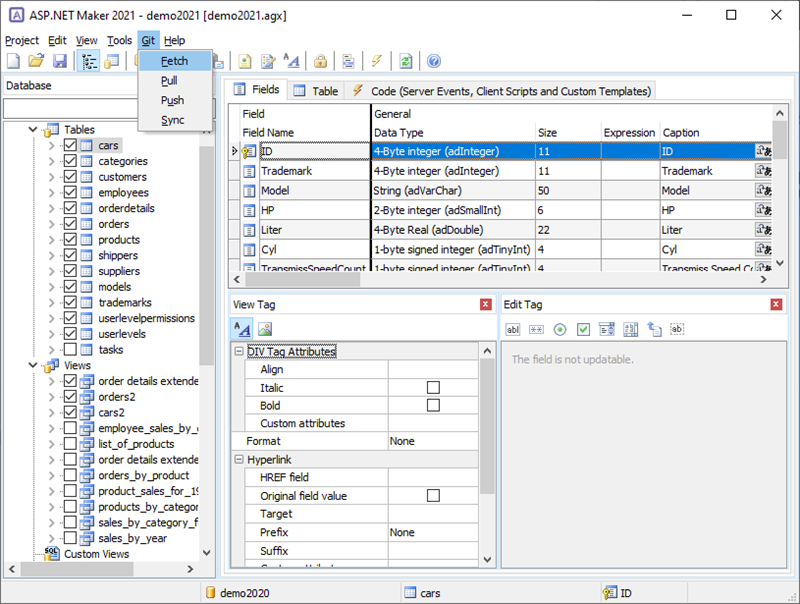The width and height of the screenshot is (800, 604).
Task: Click the caption translate icon in the Trademark row
Action: (763, 171)
